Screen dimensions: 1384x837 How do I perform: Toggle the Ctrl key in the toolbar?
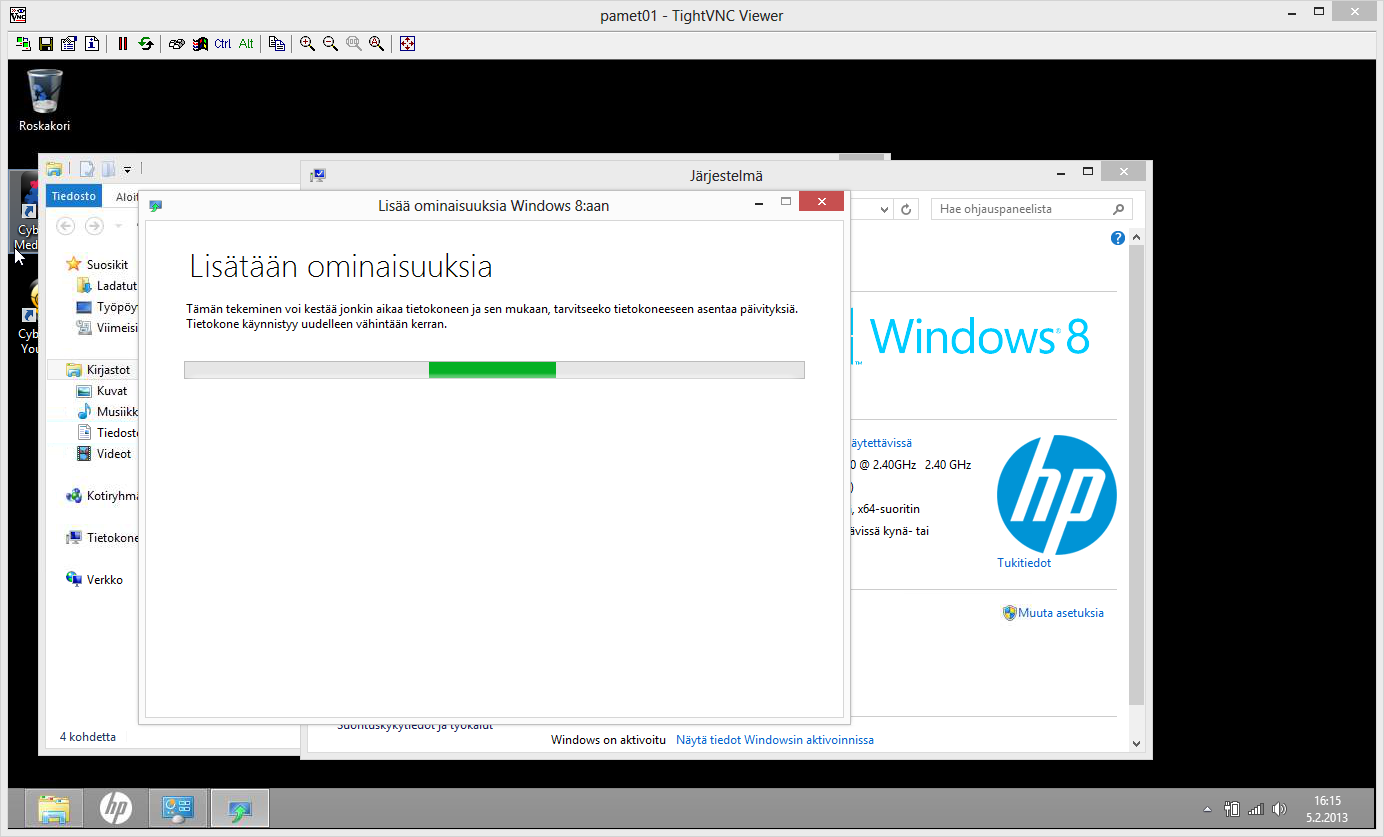[223, 44]
